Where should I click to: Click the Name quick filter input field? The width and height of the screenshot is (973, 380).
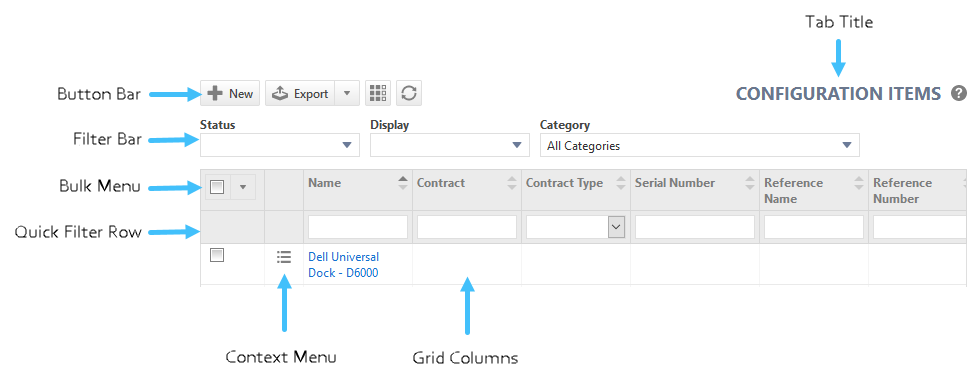point(358,227)
